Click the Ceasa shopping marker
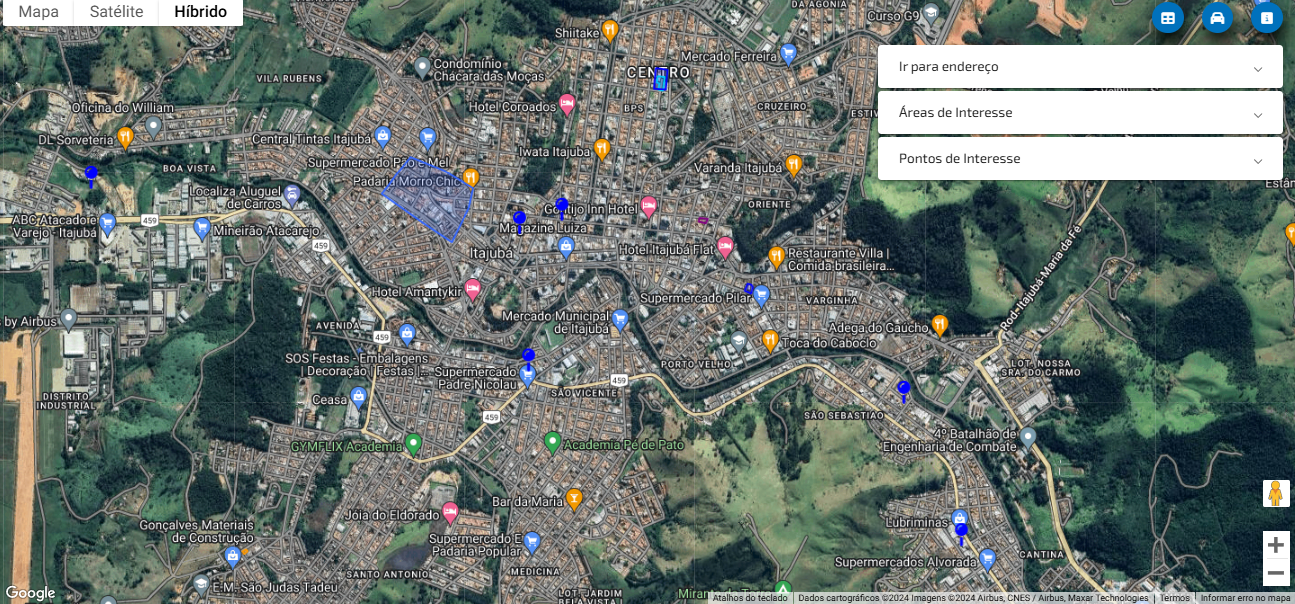The width and height of the screenshot is (1295, 604). tap(357, 397)
